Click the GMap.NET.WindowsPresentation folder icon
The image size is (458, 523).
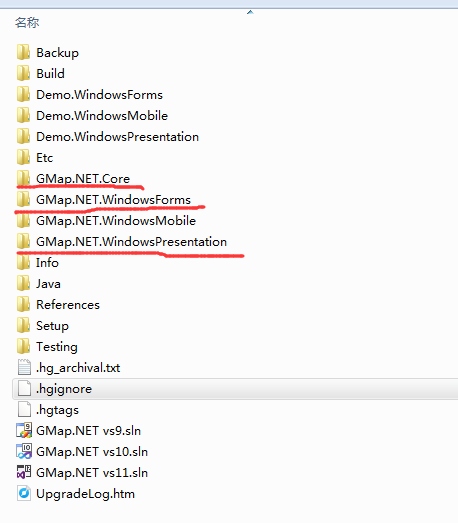(x=23, y=241)
